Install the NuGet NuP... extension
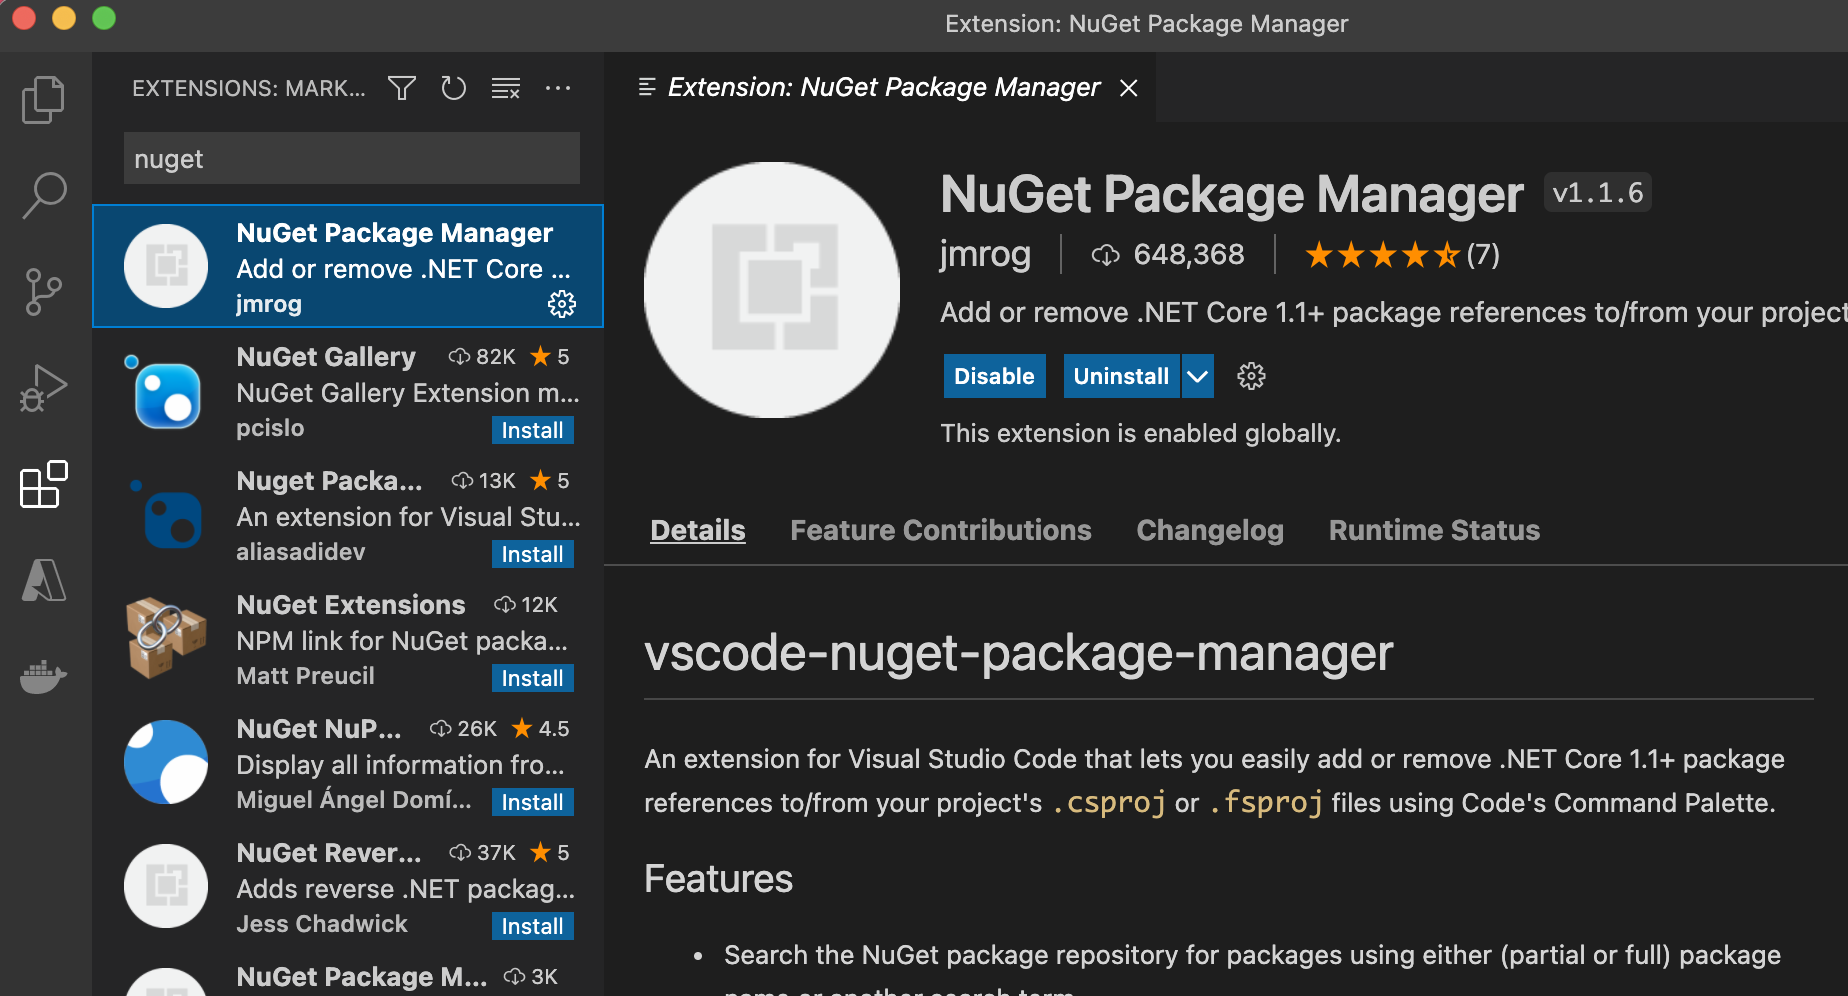The height and width of the screenshot is (996, 1848). click(x=532, y=802)
